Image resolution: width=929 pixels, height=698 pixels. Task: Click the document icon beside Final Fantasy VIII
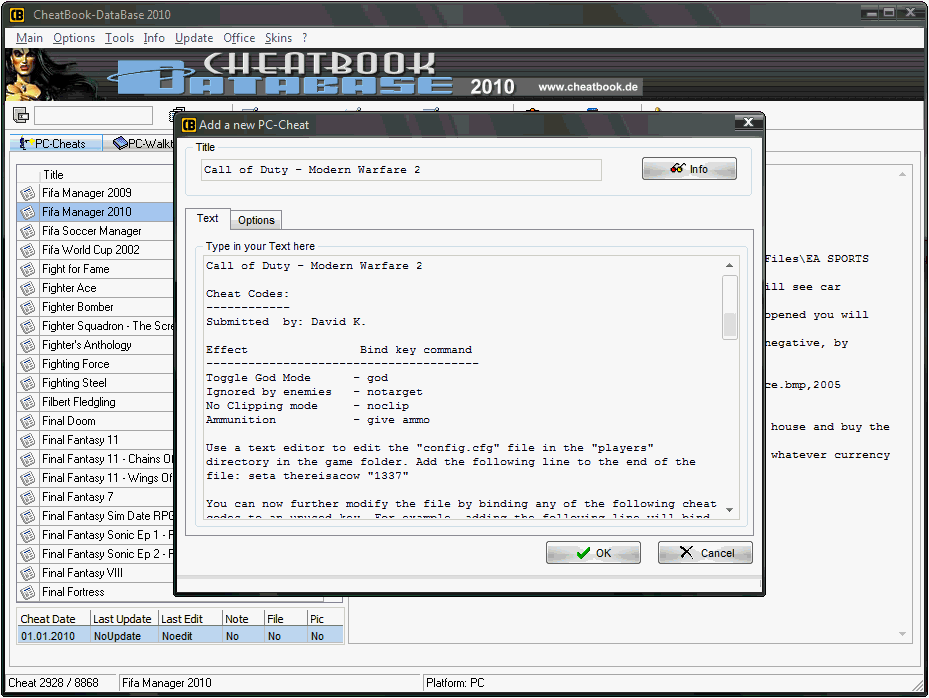point(29,573)
